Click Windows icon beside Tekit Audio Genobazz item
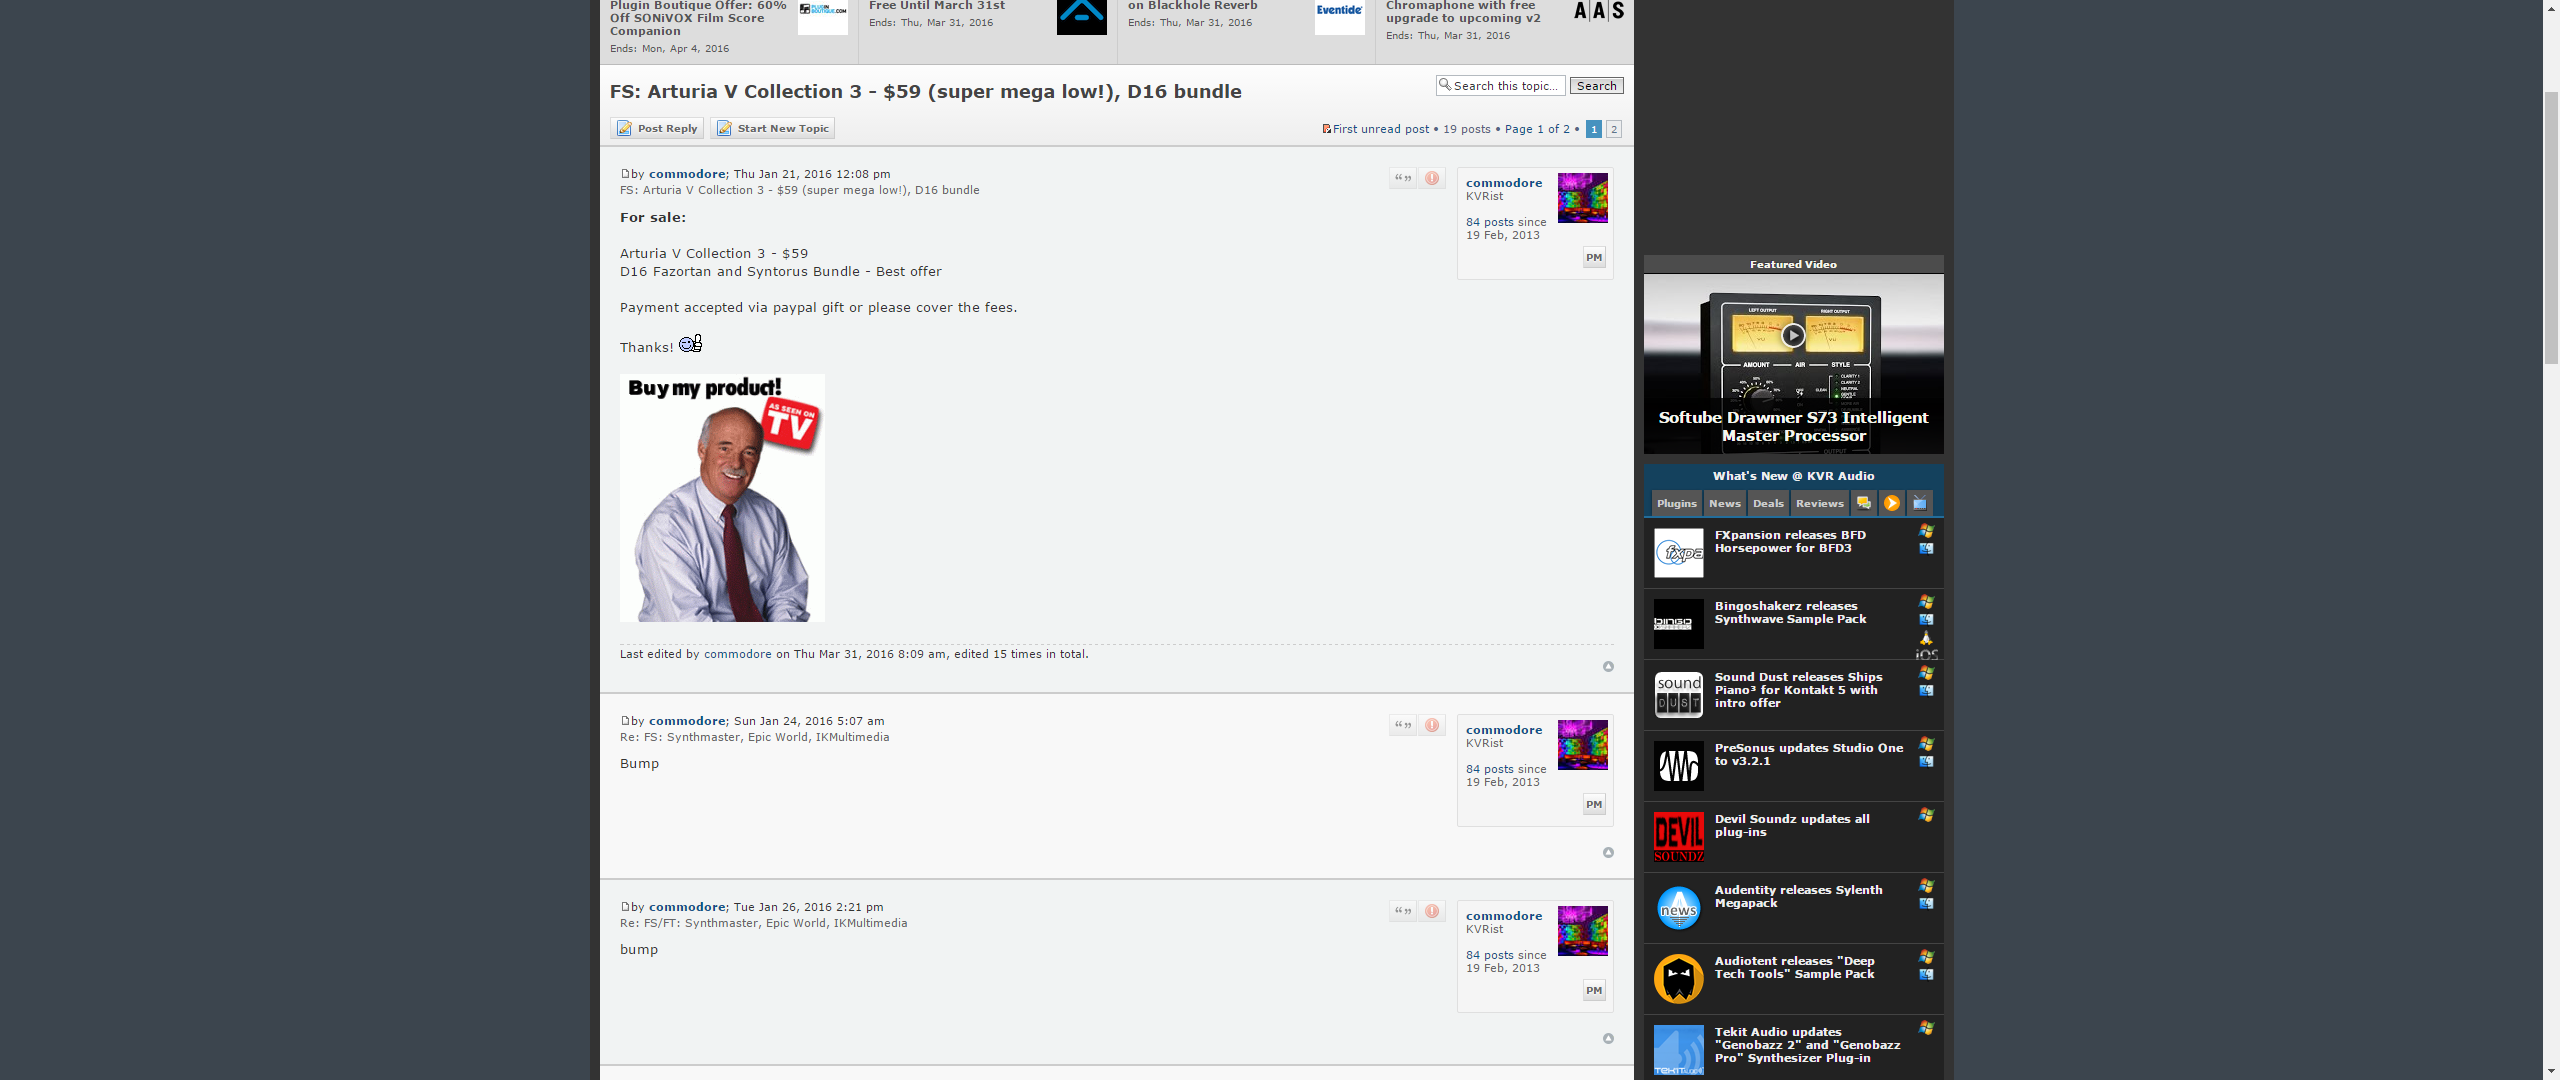 pyautogui.click(x=1926, y=1028)
